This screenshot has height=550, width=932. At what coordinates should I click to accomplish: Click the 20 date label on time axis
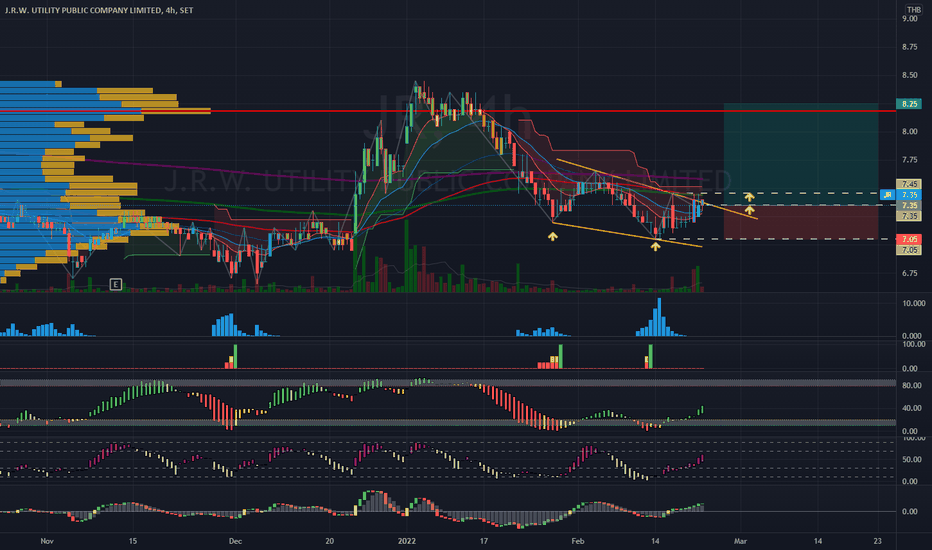pos(329,541)
